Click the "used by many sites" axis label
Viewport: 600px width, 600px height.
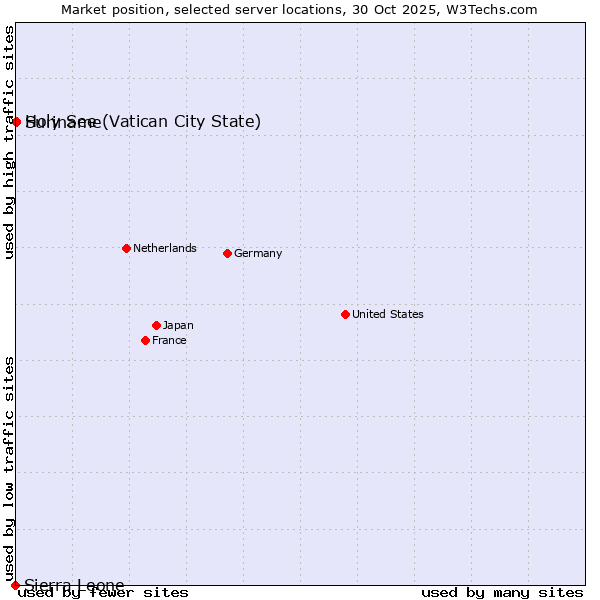click(502, 593)
